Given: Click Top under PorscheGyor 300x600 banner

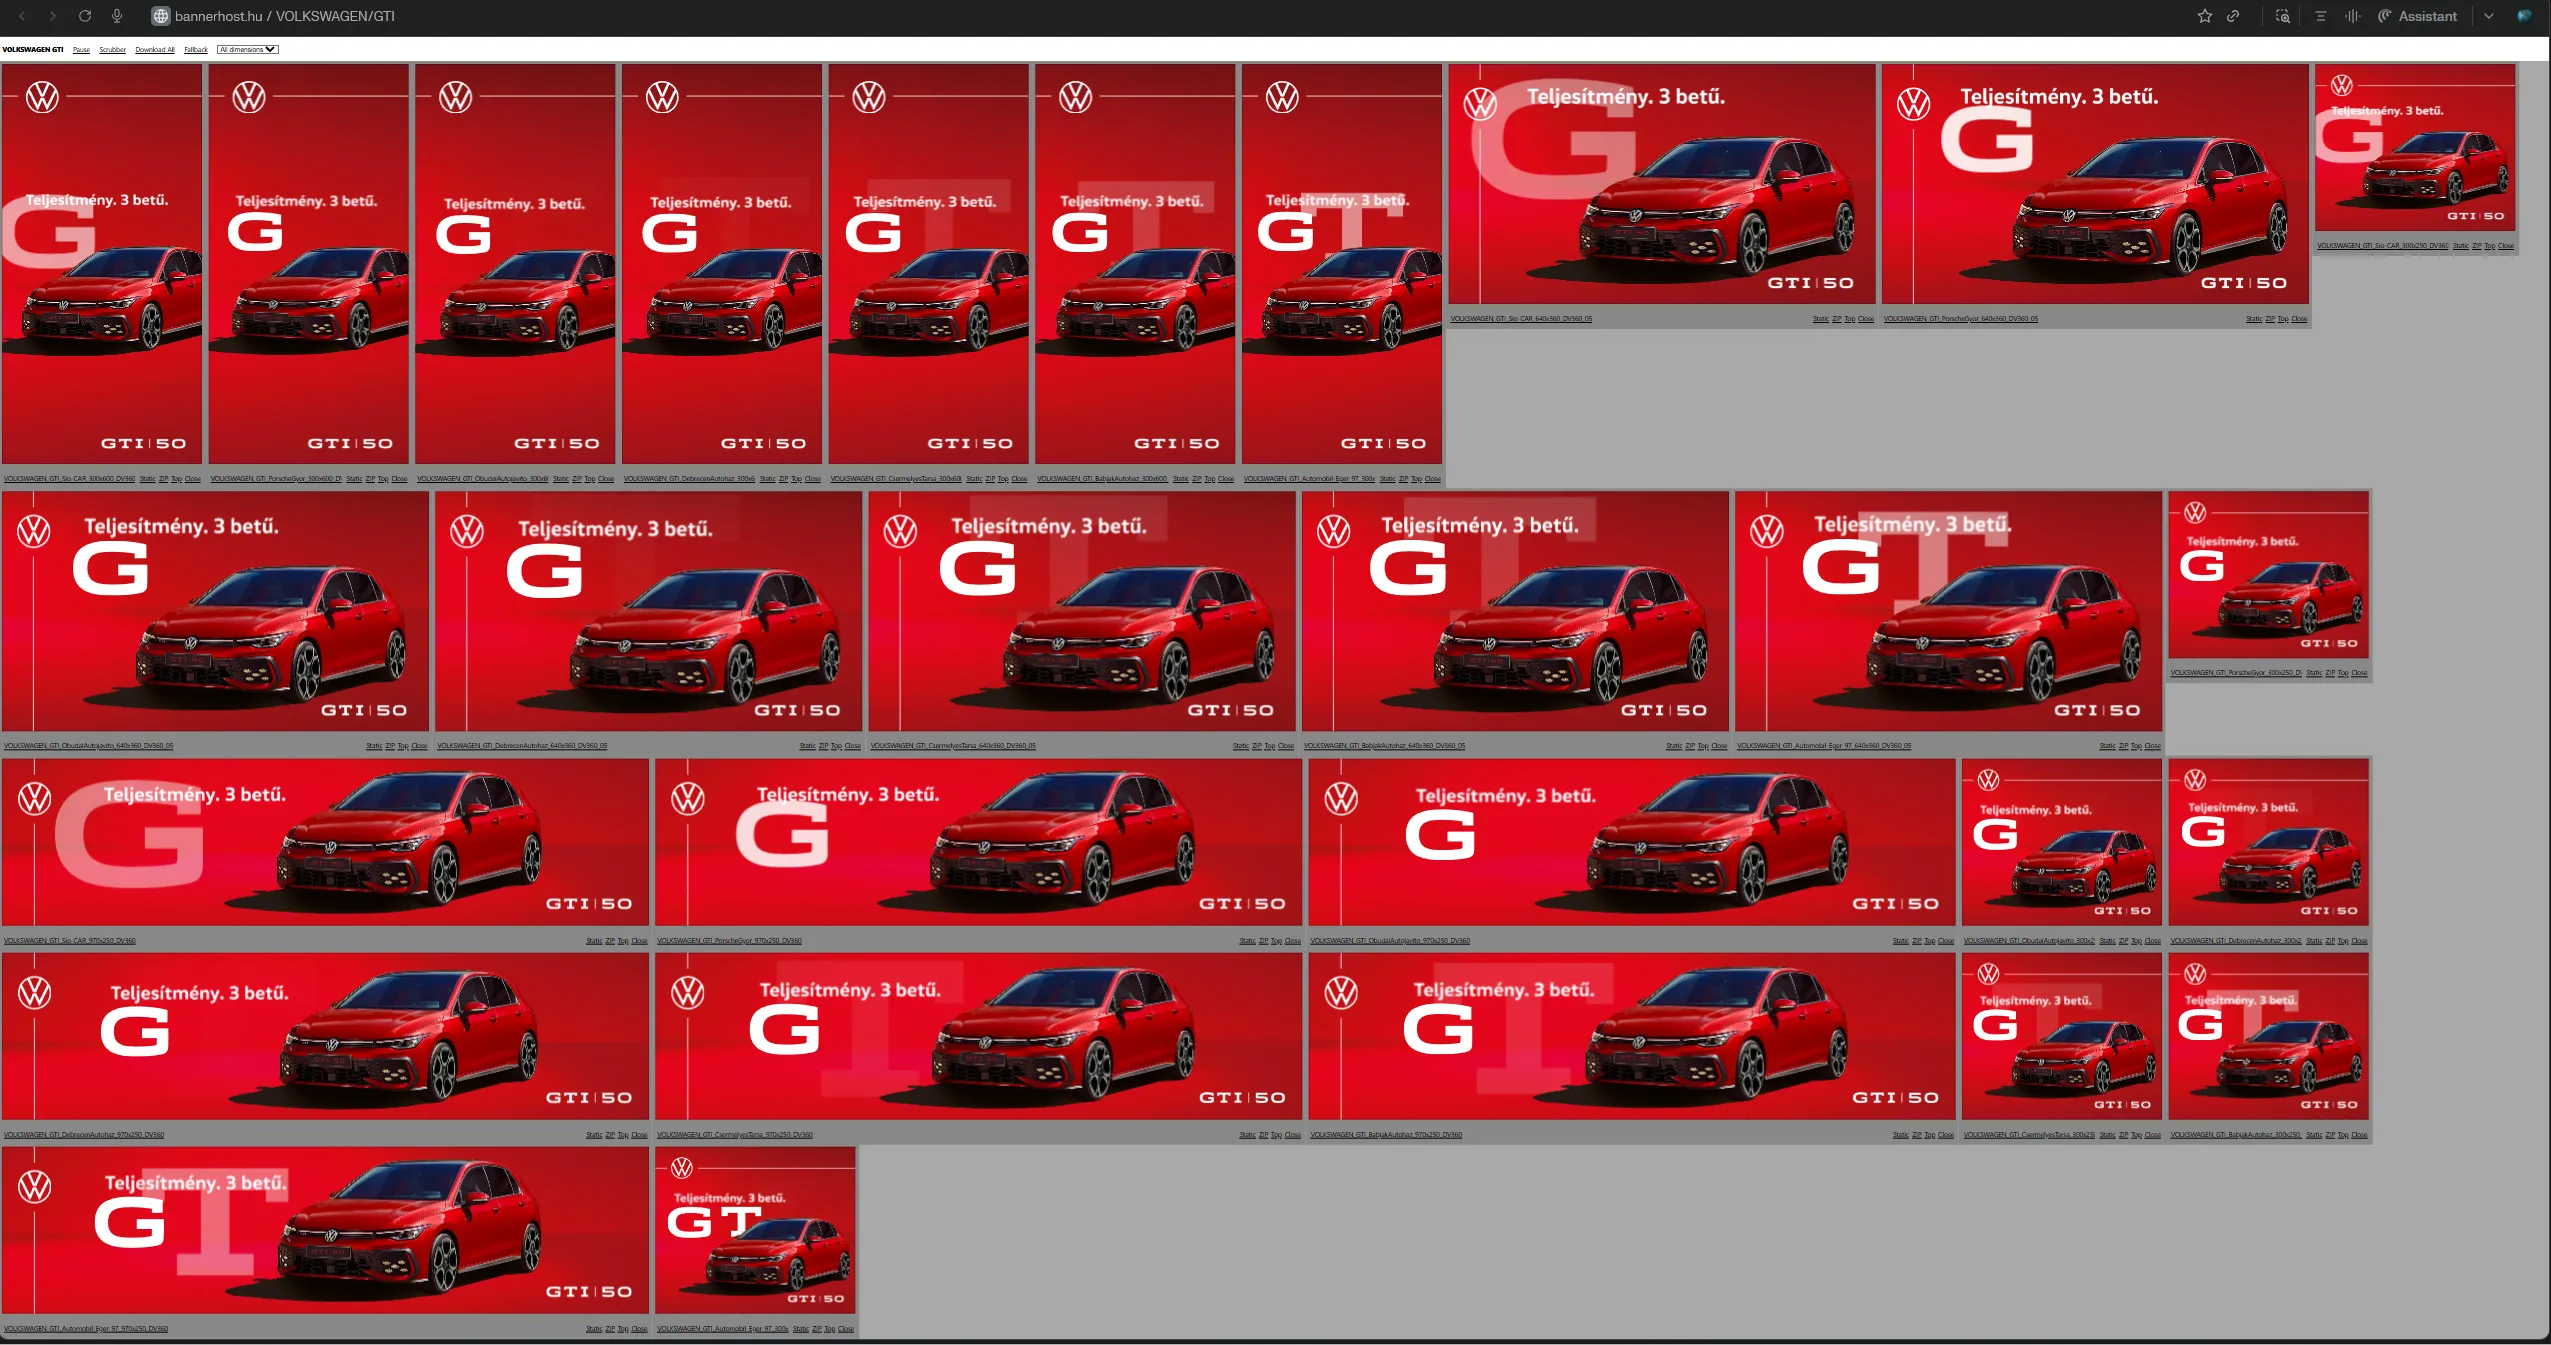Looking at the screenshot, I should [x=383, y=479].
